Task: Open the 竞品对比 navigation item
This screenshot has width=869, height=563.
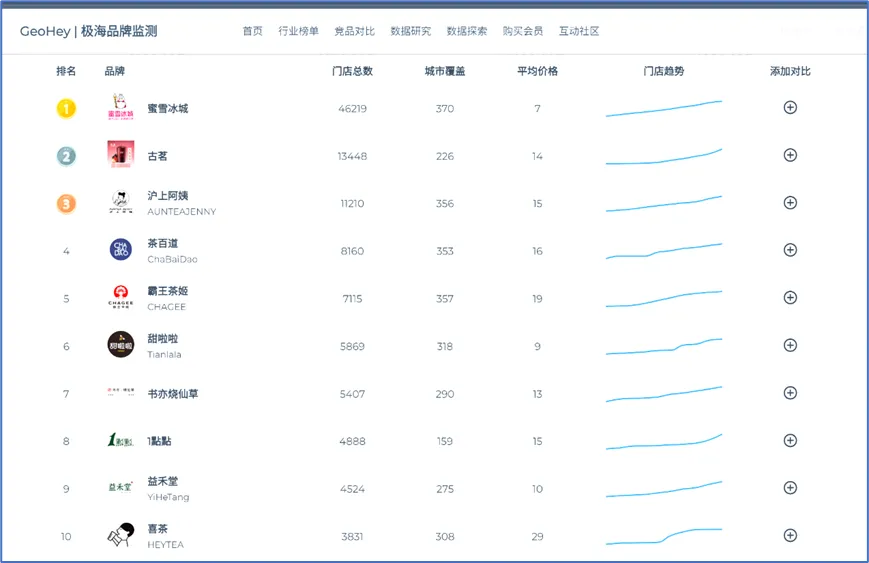Action: [x=355, y=31]
